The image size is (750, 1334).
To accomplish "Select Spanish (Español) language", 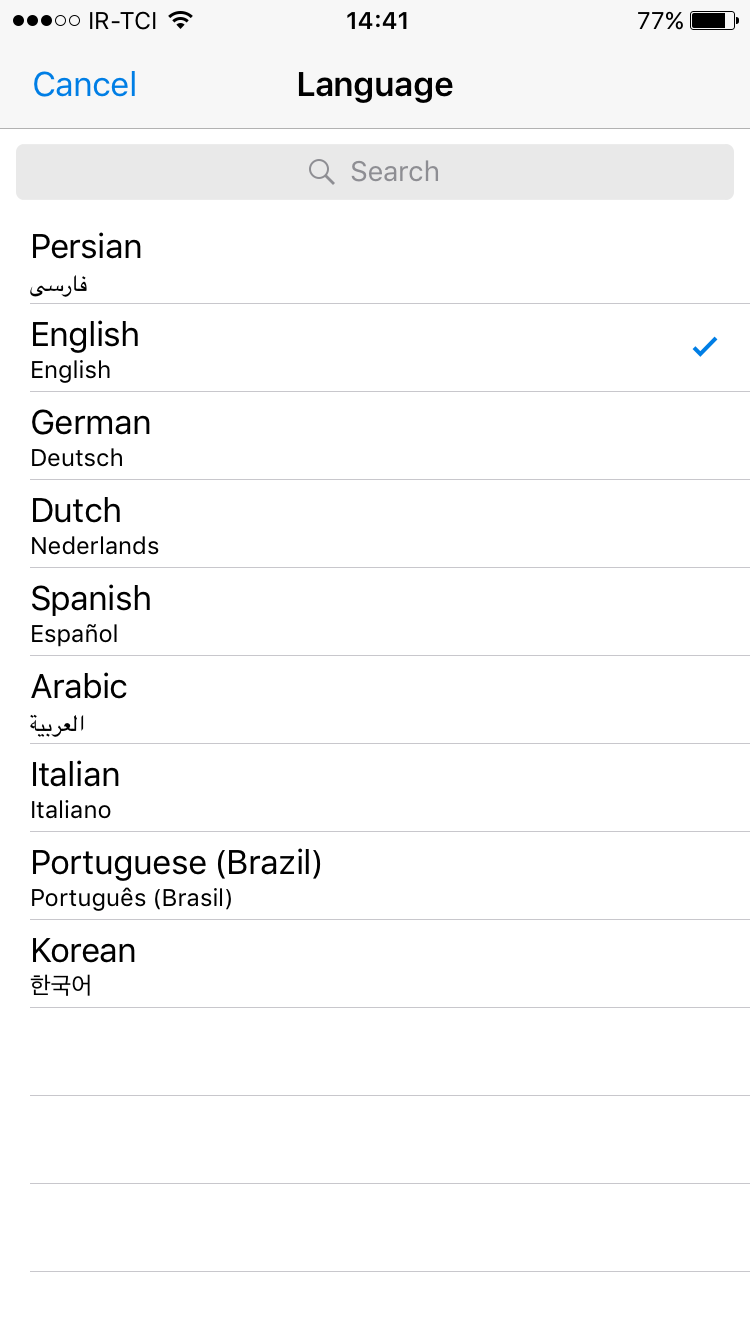I will pos(375,612).
